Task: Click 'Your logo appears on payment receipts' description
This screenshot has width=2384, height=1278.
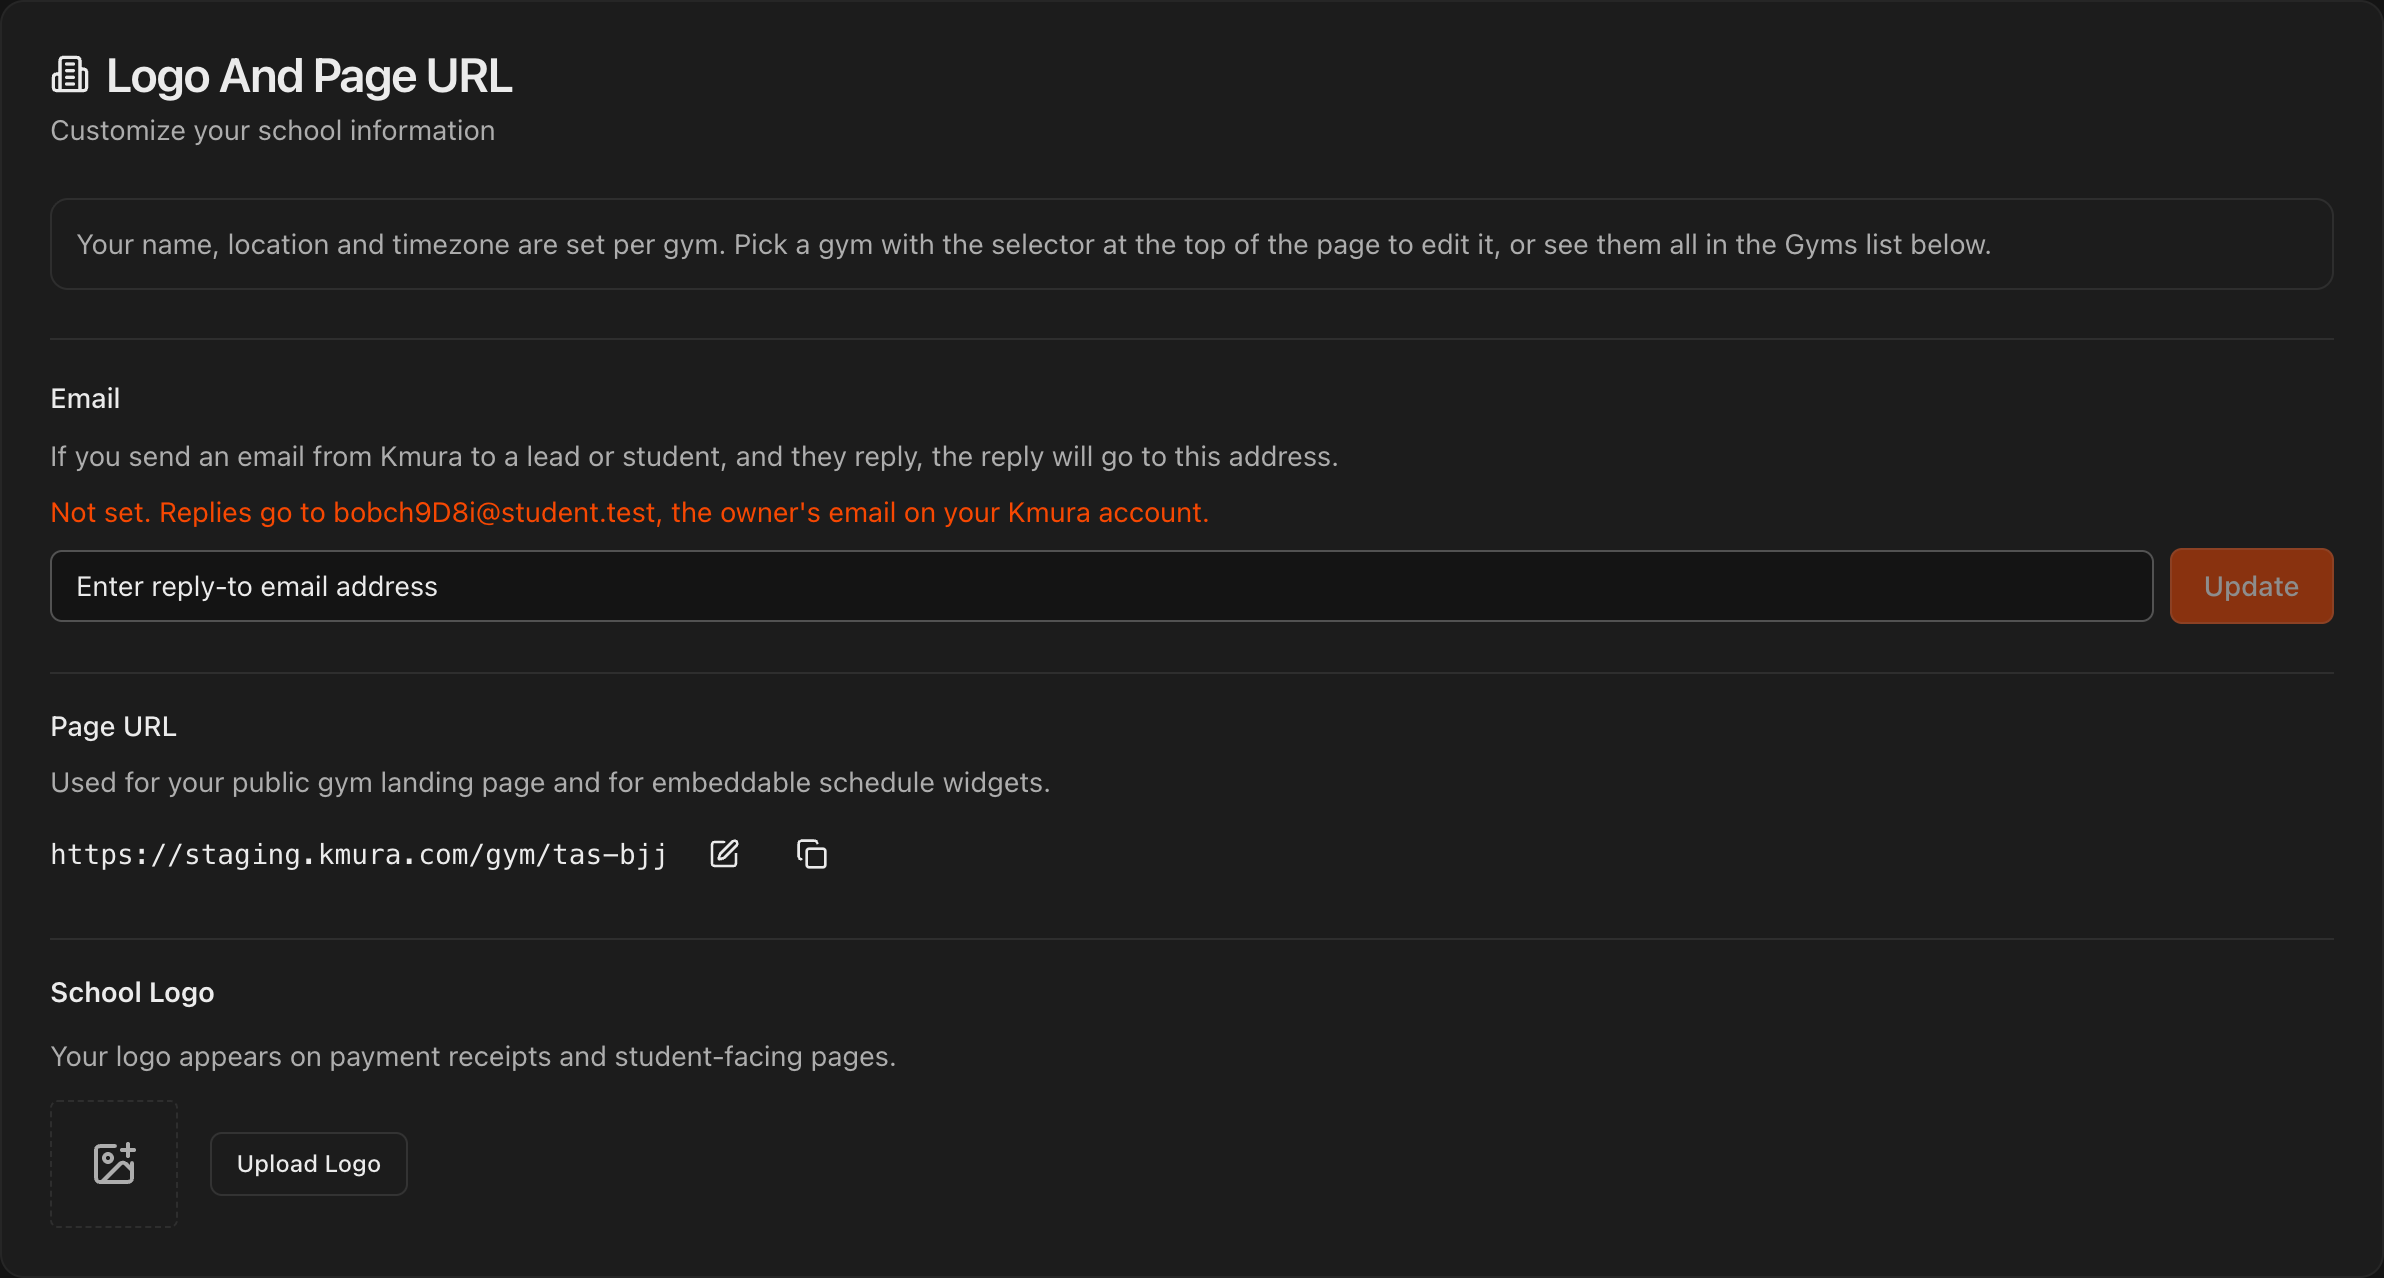Action: [x=473, y=1057]
